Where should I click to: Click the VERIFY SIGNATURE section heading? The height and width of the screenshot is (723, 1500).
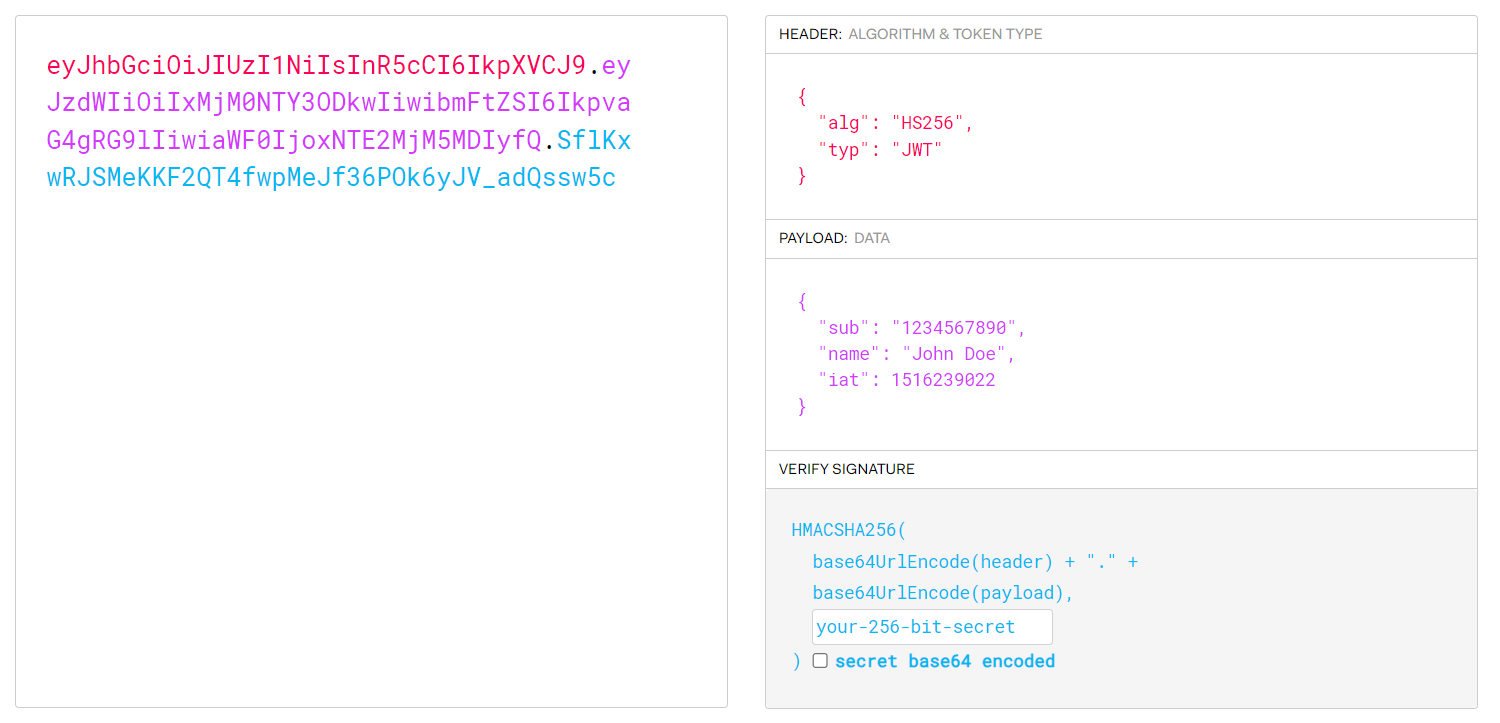click(x=846, y=468)
